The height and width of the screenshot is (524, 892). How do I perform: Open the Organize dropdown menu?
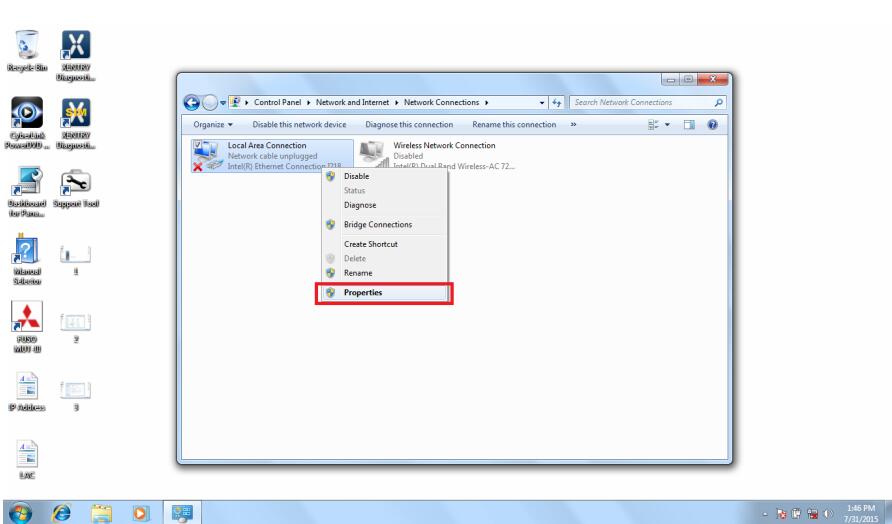coord(213,125)
